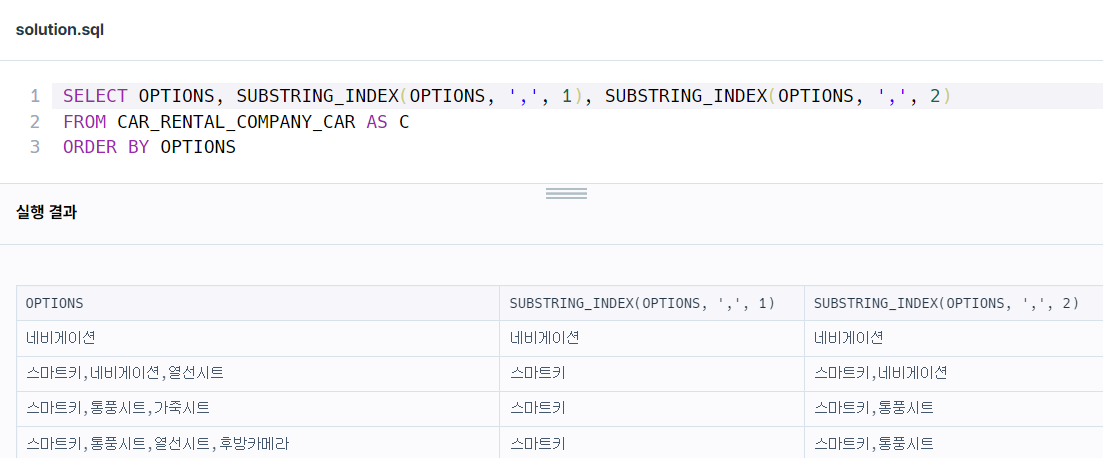Click OPTIONS after ORDER BY on line 3
1103x458 pixels.
pos(198,147)
